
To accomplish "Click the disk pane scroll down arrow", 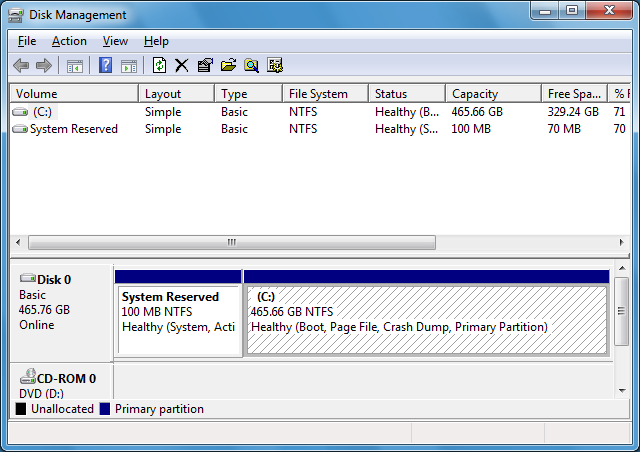I will (x=622, y=390).
